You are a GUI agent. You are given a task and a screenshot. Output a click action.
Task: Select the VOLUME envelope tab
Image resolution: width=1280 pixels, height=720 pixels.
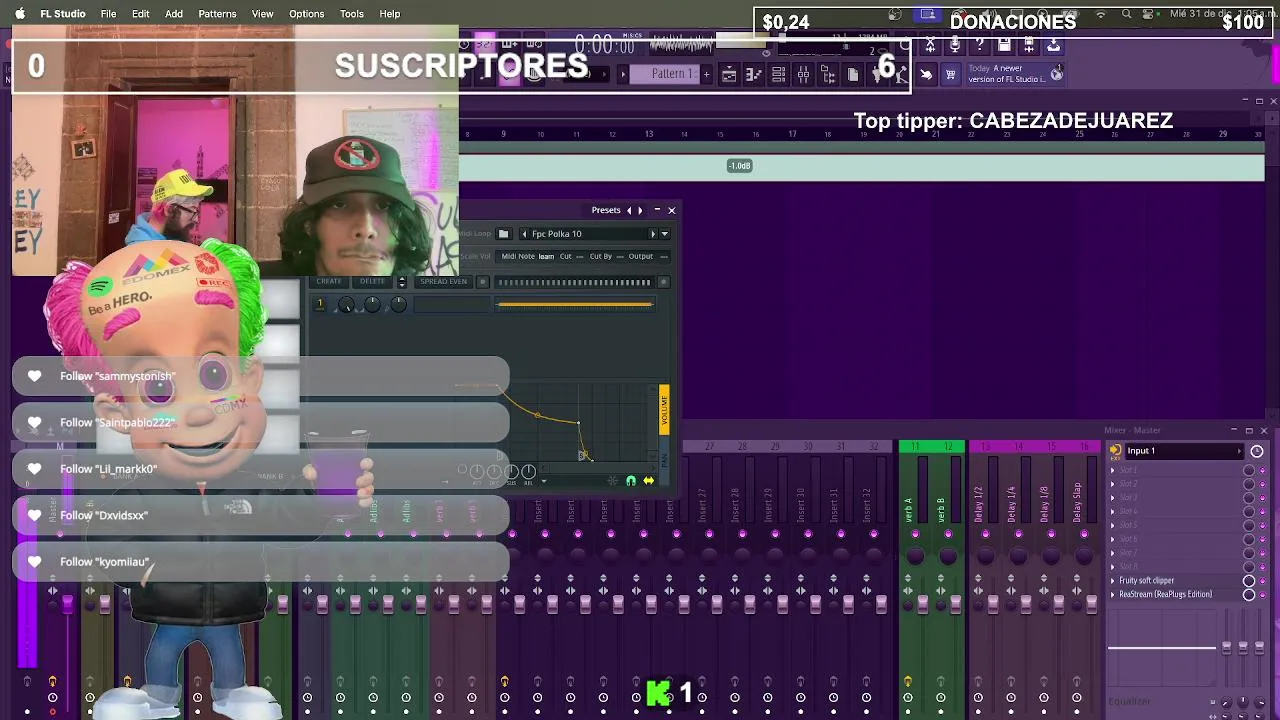pyautogui.click(x=665, y=409)
